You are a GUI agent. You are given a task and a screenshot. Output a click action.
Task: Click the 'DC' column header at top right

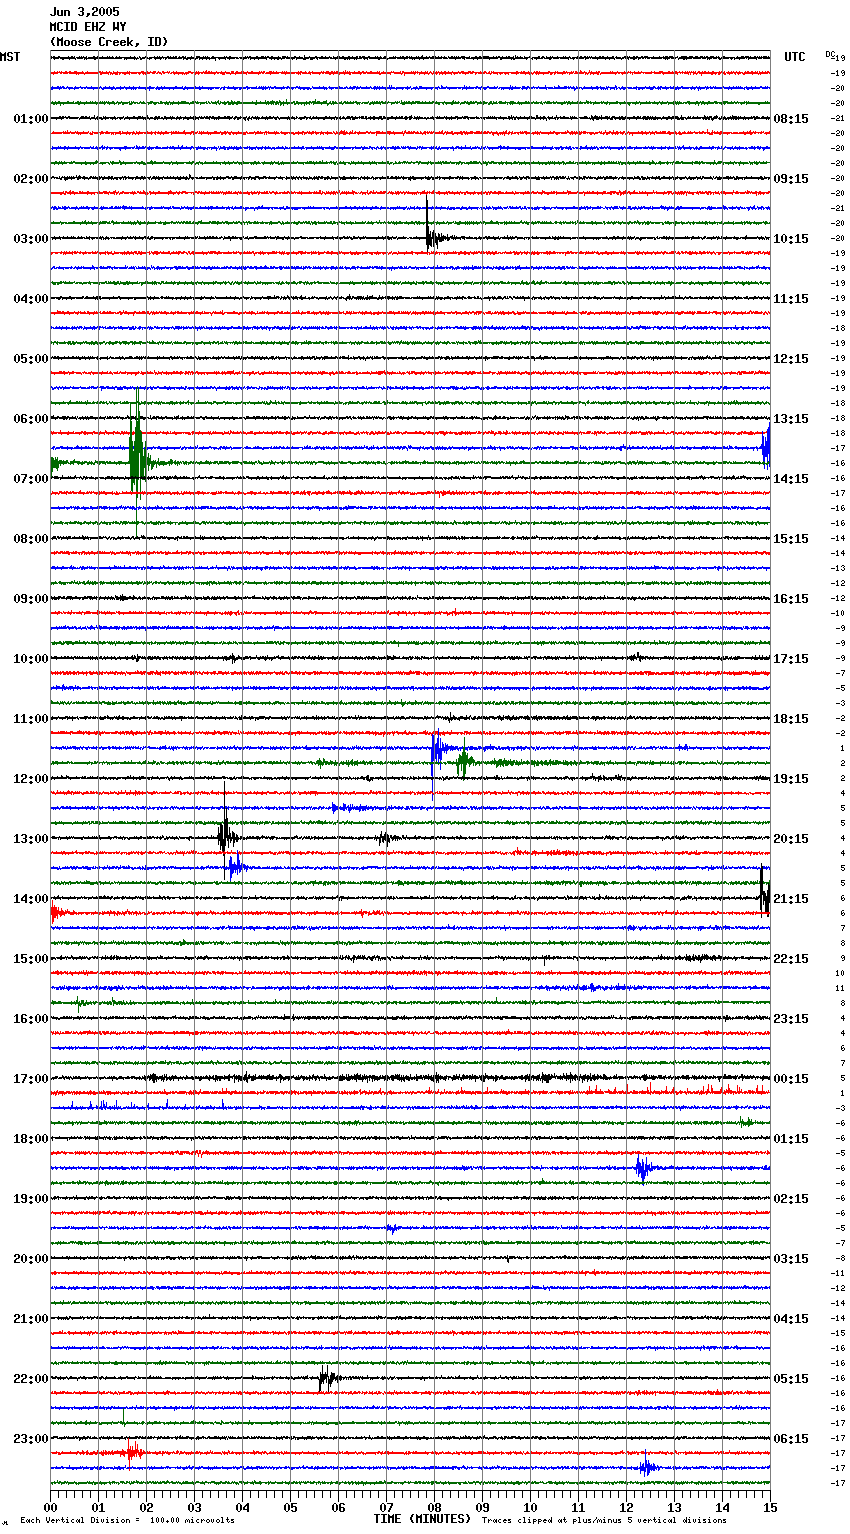click(x=830, y=53)
